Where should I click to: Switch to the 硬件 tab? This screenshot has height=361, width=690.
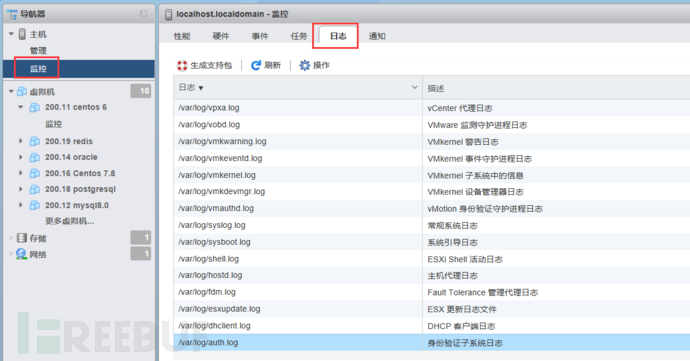(220, 36)
